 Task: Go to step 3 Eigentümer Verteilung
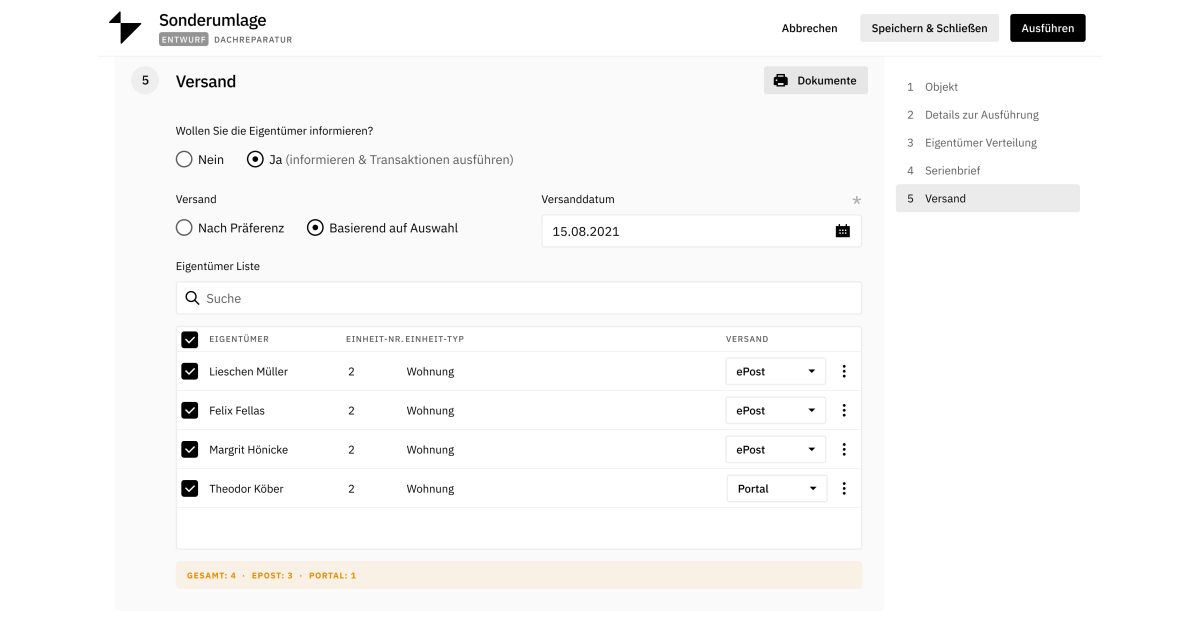coord(988,143)
